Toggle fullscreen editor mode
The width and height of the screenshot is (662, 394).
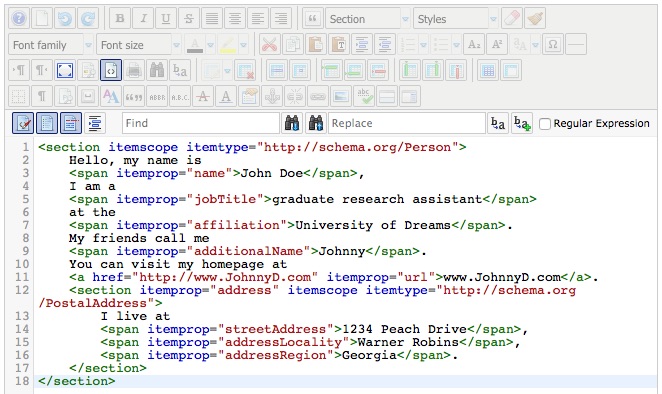pos(65,71)
